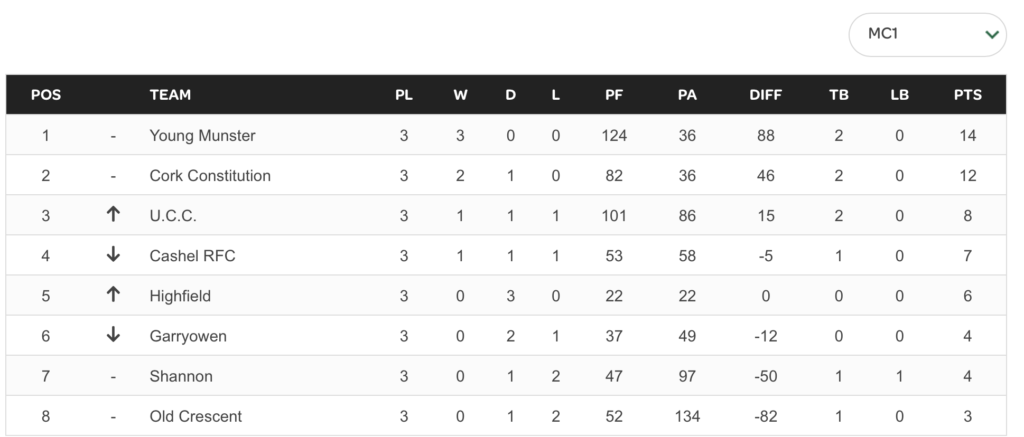Screen dimensions: 1024x437
Task: Click the TEAM column header
Action: (170, 95)
